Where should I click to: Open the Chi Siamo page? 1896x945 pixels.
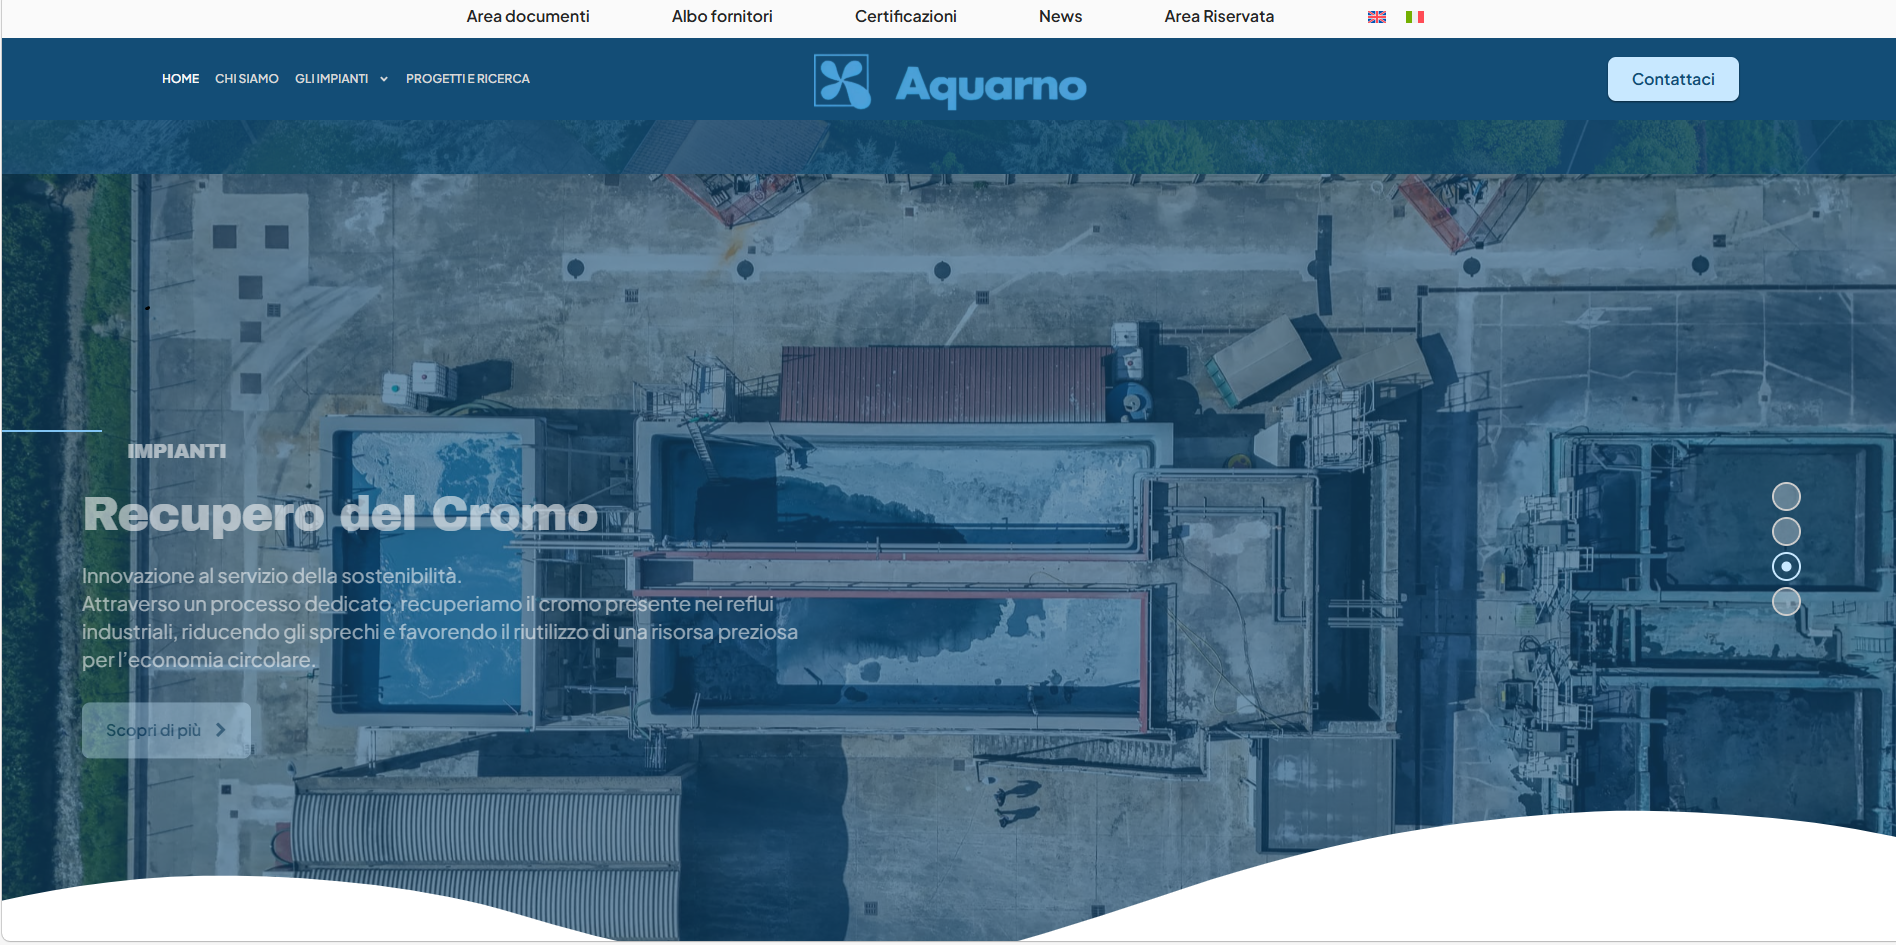click(247, 79)
